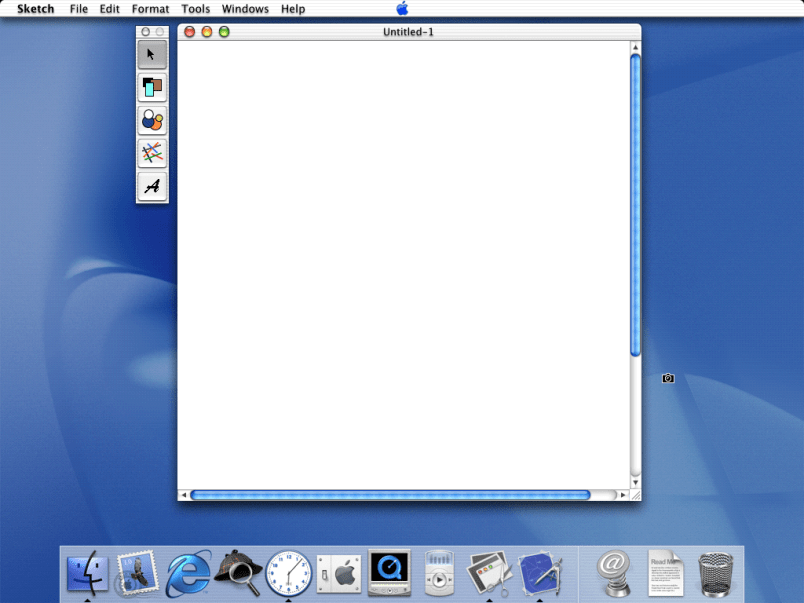
Task: Click the Apple logo in the menu bar
Action: (402, 9)
